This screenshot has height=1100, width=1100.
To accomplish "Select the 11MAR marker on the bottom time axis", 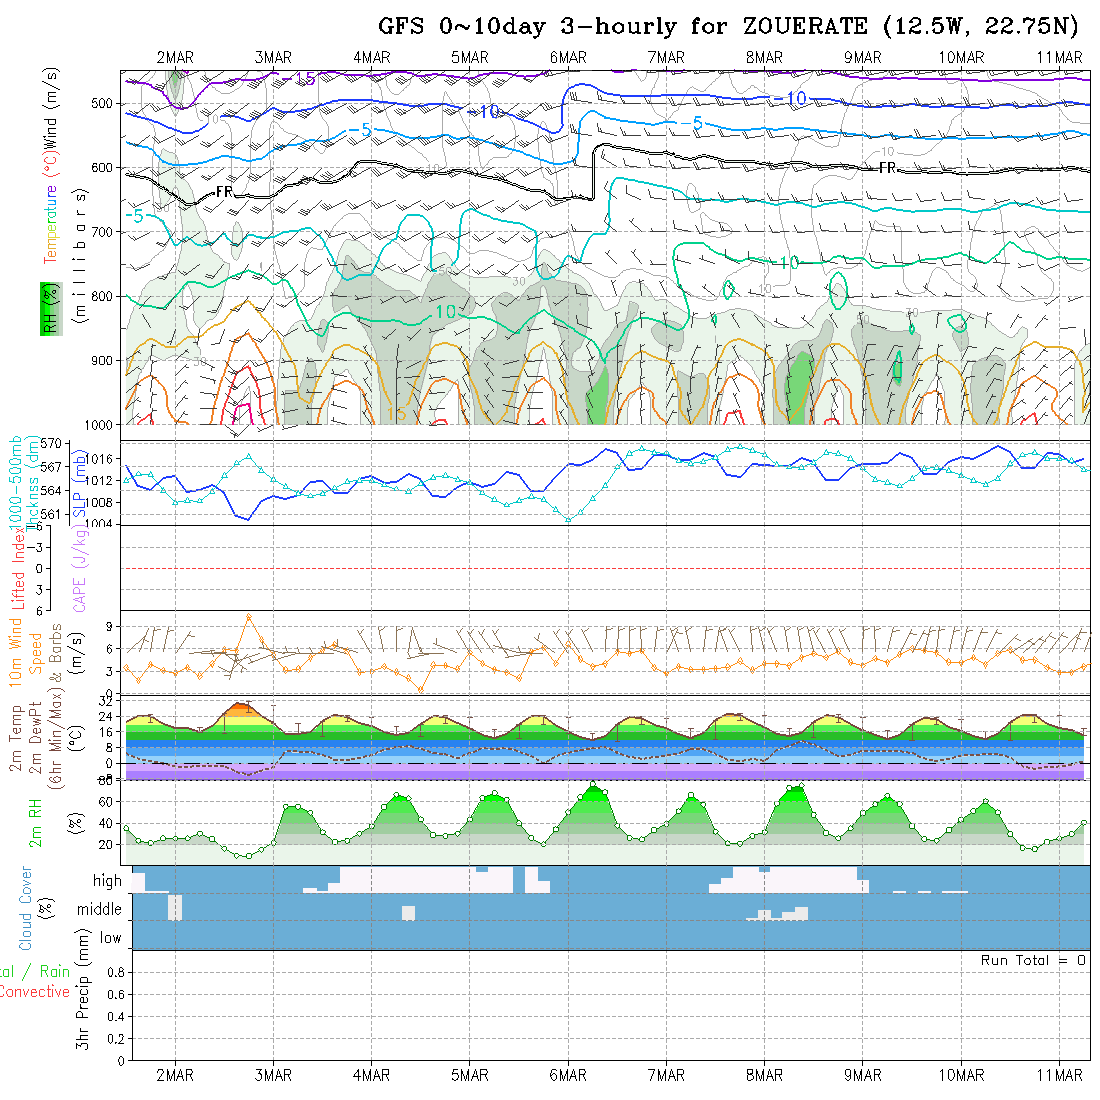I will [1060, 1075].
